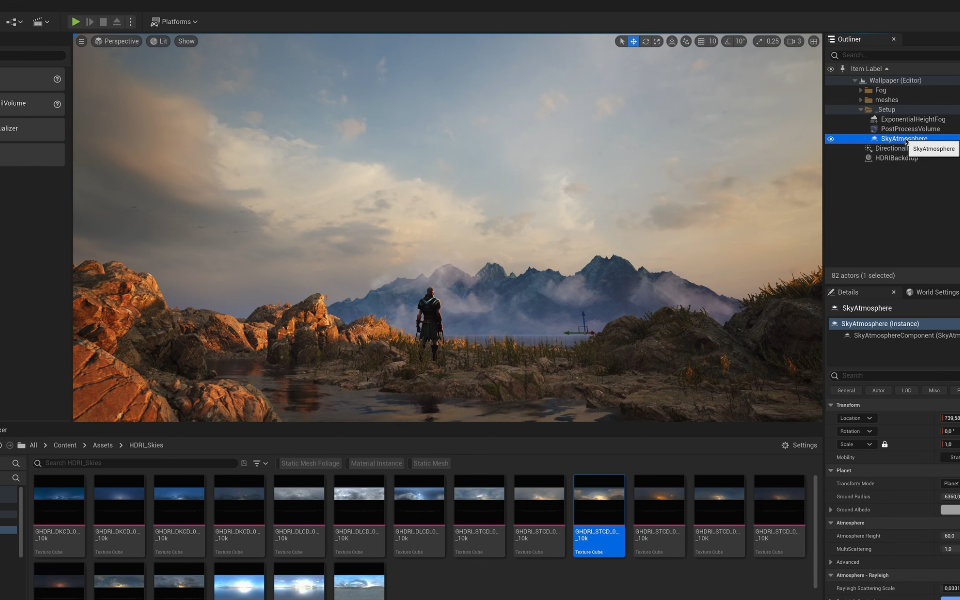Activate the Select objects cursor tool
Viewport: 960px width, 600px height.
(622, 41)
